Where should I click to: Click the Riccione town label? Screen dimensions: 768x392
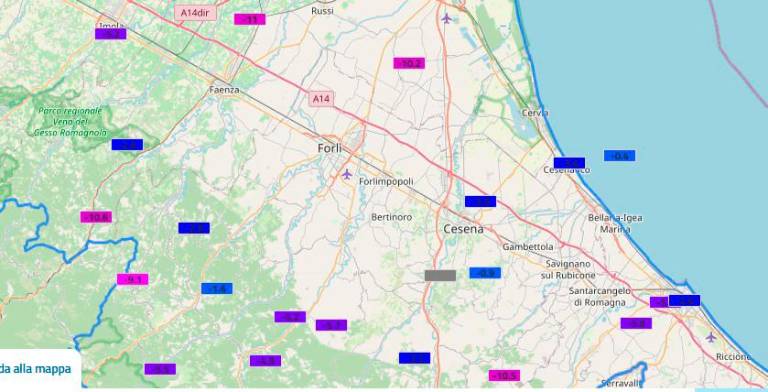pyautogui.click(x=733, y=357)
